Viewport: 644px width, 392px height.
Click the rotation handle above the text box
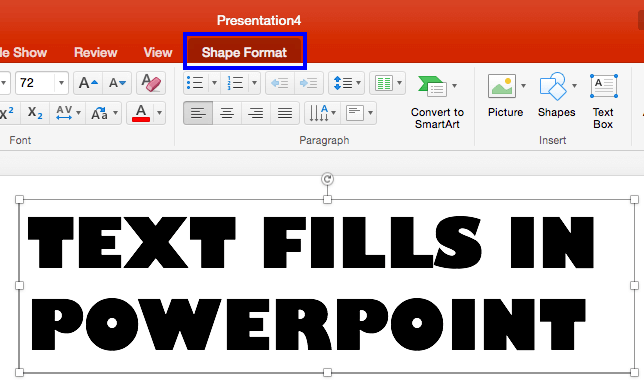coord(327,179)
